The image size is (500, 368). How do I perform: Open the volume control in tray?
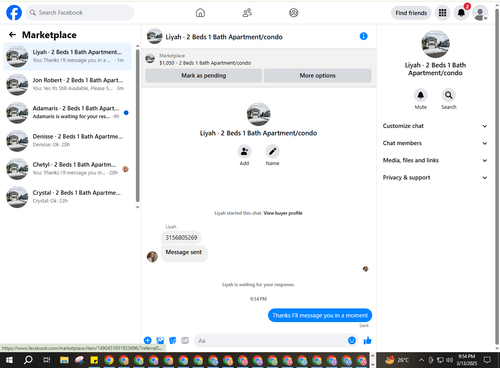point(449,360)
